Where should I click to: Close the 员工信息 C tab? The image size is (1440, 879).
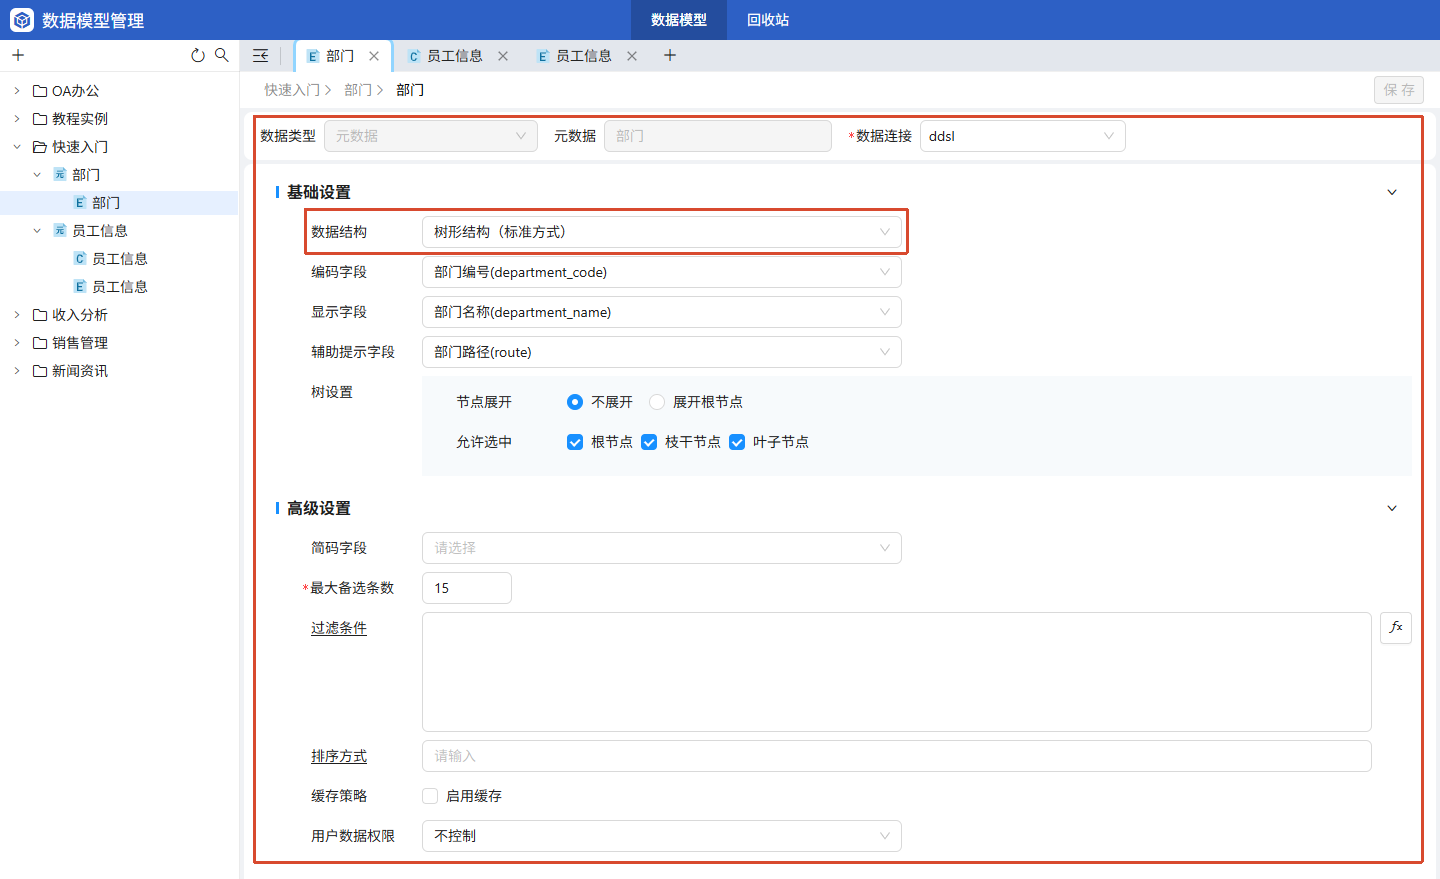coord(503,56)
